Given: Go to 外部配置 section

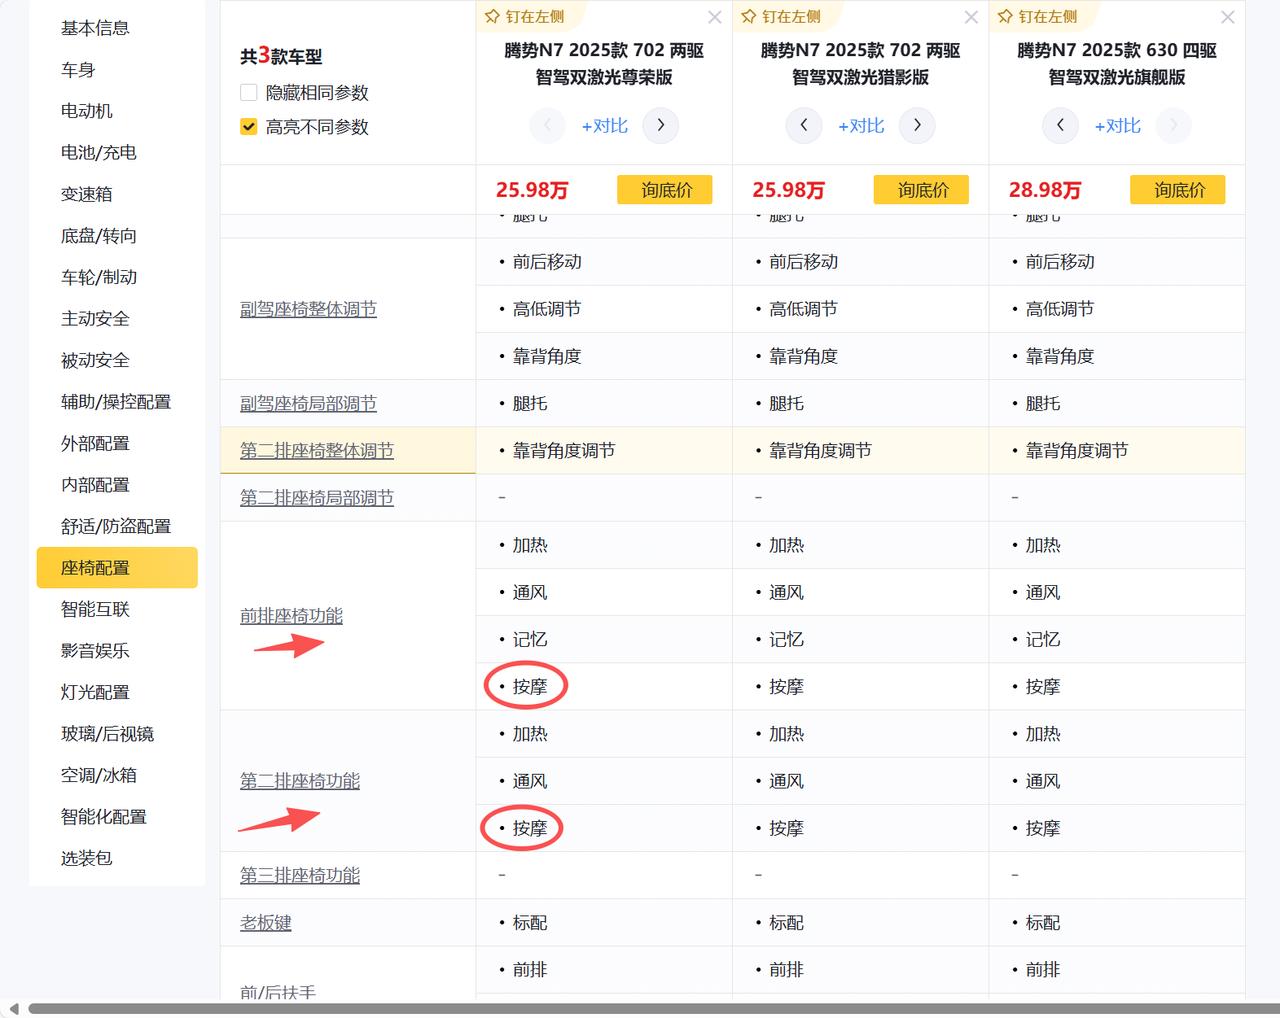Looking at the screenshot, I should coord(95,443).
